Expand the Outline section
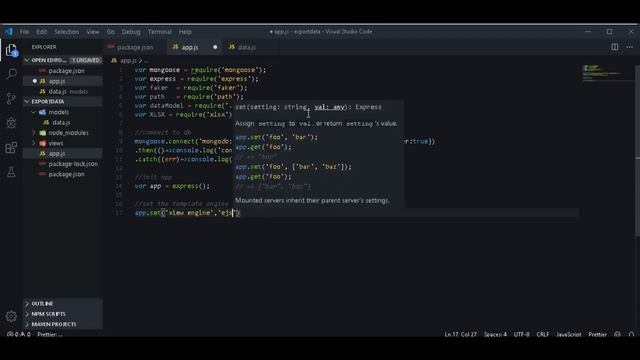Image resolution: width=640 pixels, height=360 pixels. point(62,304)
